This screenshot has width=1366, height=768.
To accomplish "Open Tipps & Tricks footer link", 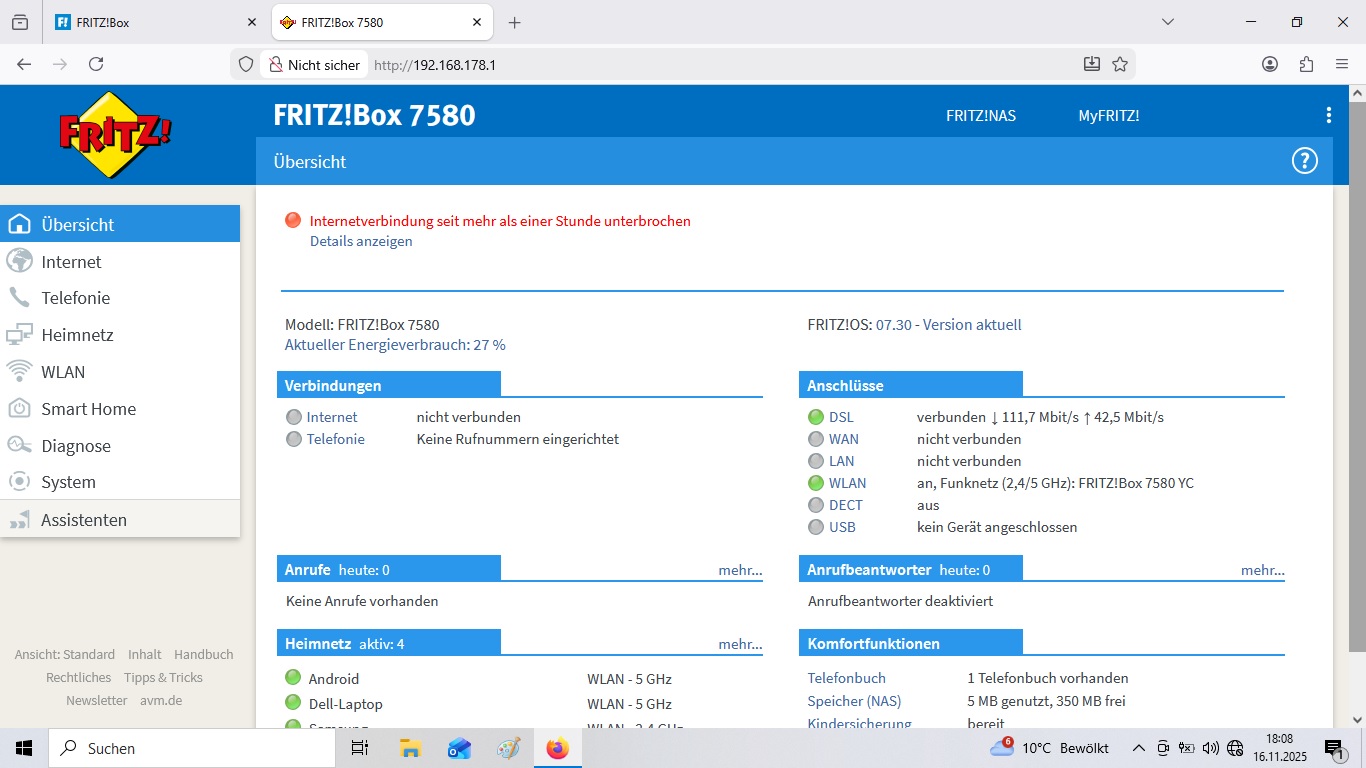I will tap(163, 677).
